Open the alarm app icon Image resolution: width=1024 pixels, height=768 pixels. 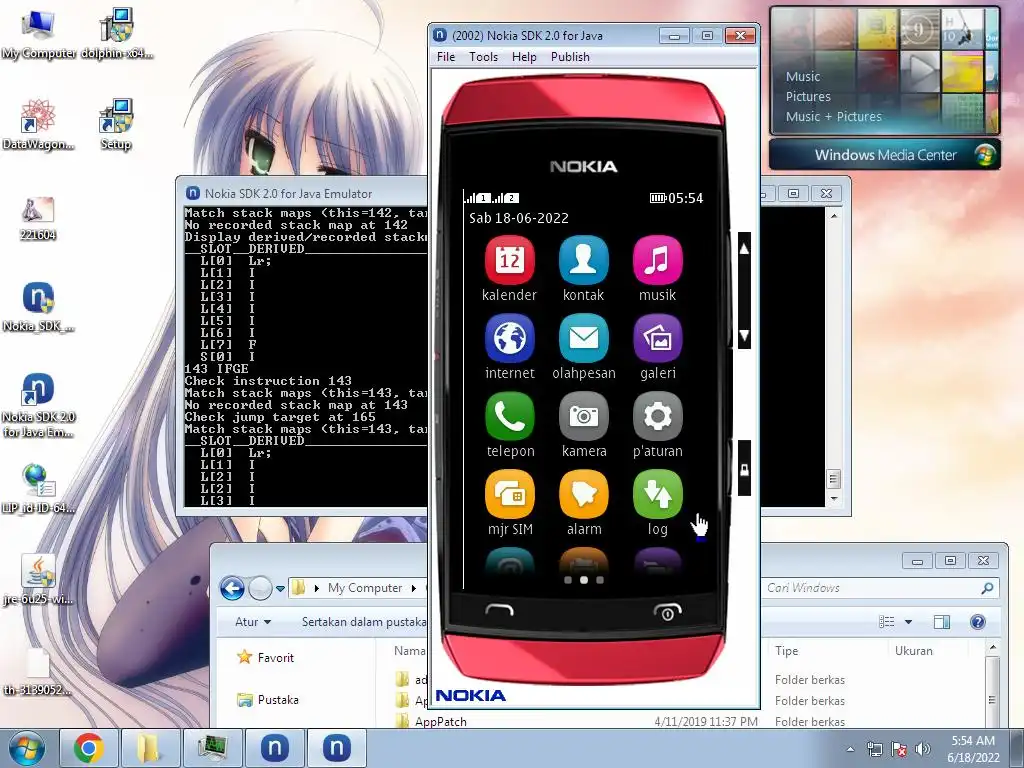[x=583, y=494]
